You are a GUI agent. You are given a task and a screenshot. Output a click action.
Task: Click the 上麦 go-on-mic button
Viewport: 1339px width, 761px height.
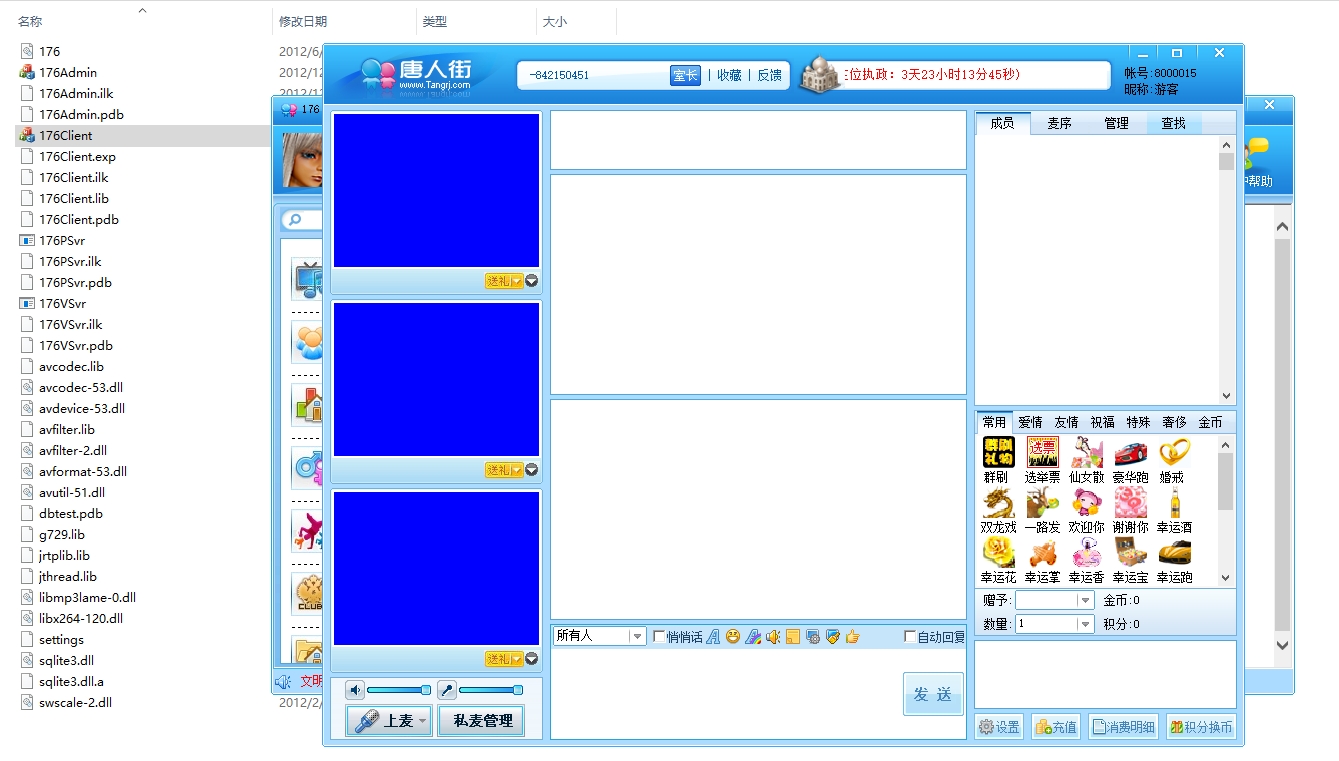click(x=389, y=720)
